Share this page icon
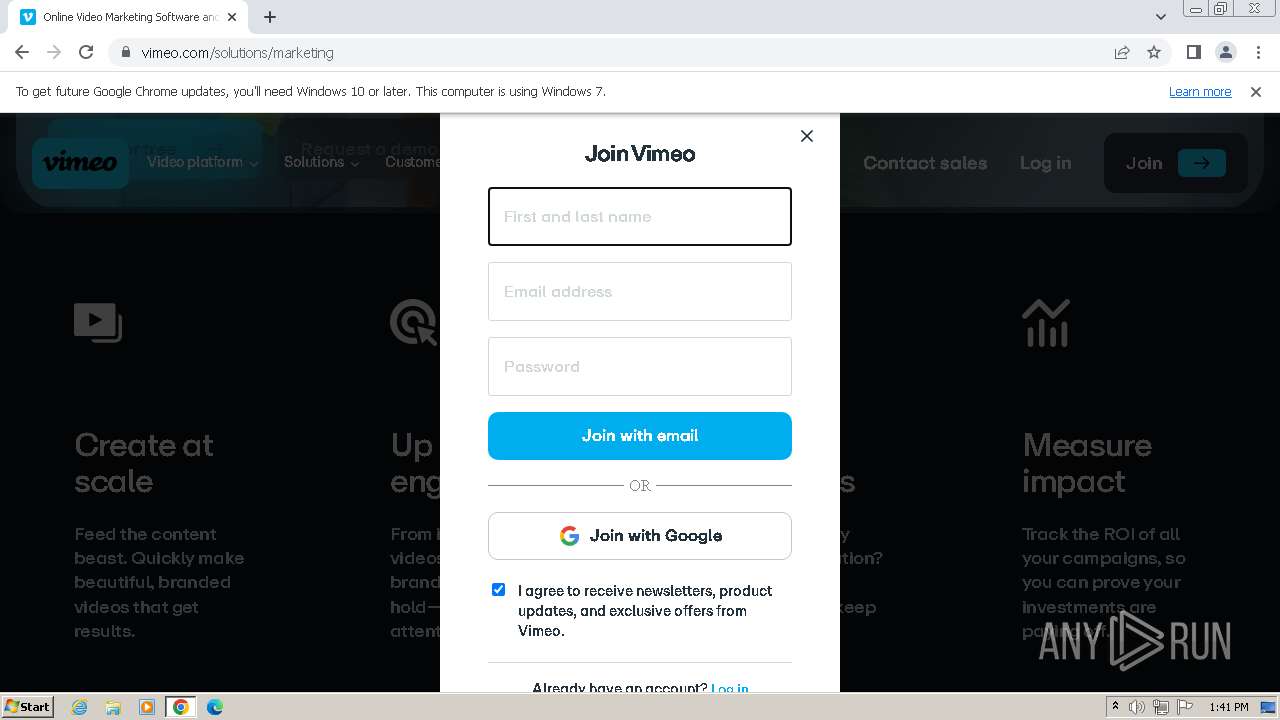Image resolution: width=1280 pixels, height=720 pixels. [1122, 52]
